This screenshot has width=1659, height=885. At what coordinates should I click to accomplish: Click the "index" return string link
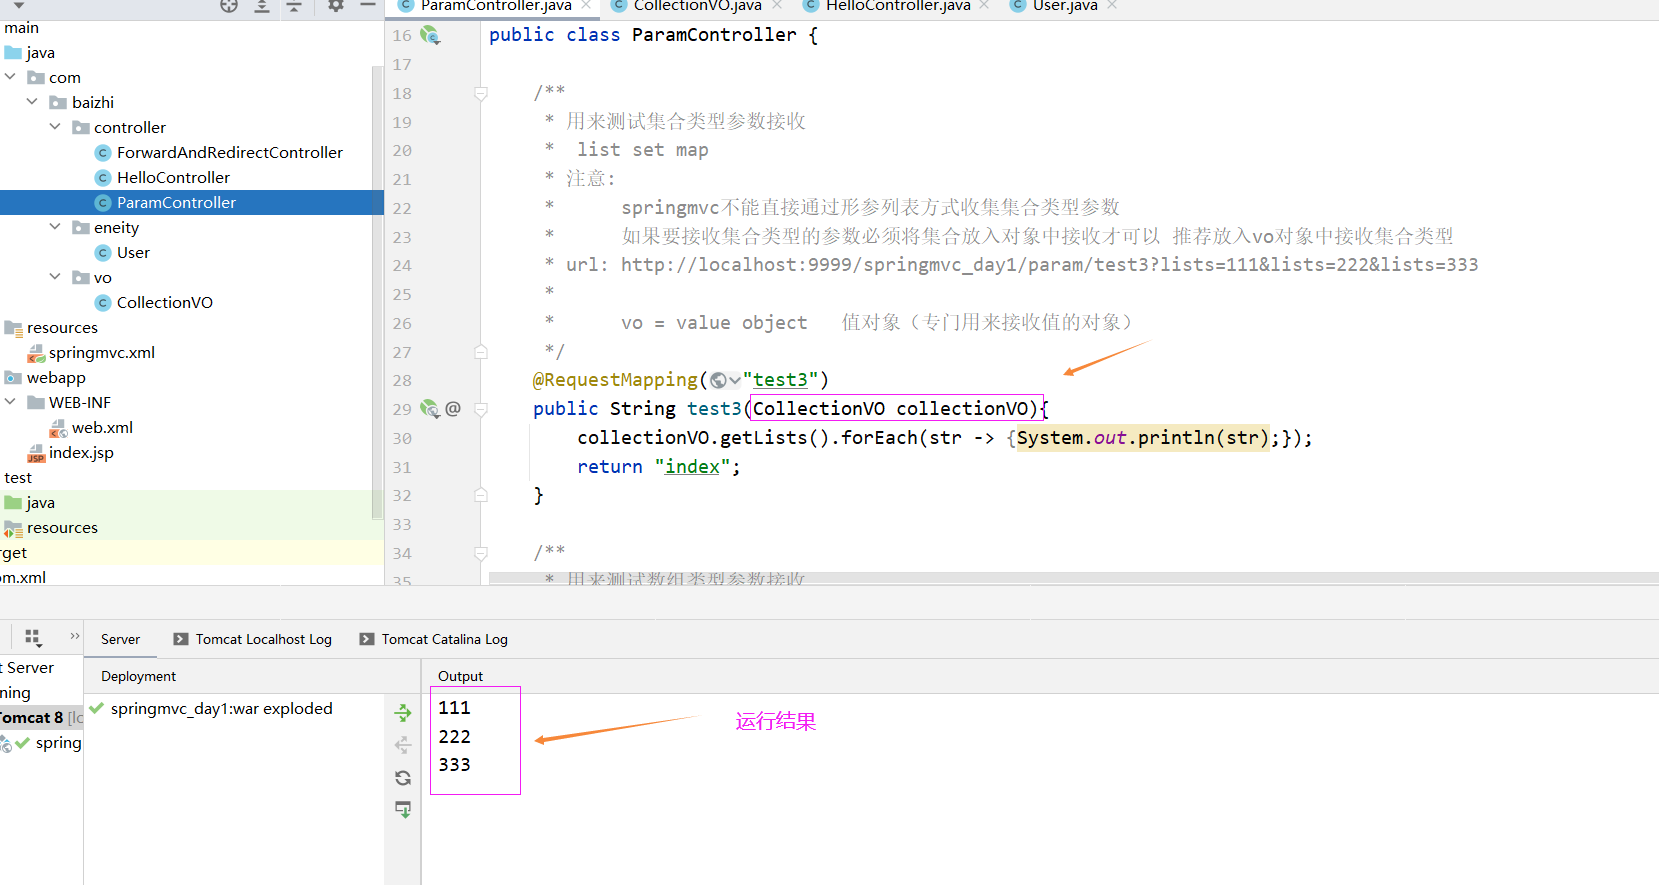[692, 466]
